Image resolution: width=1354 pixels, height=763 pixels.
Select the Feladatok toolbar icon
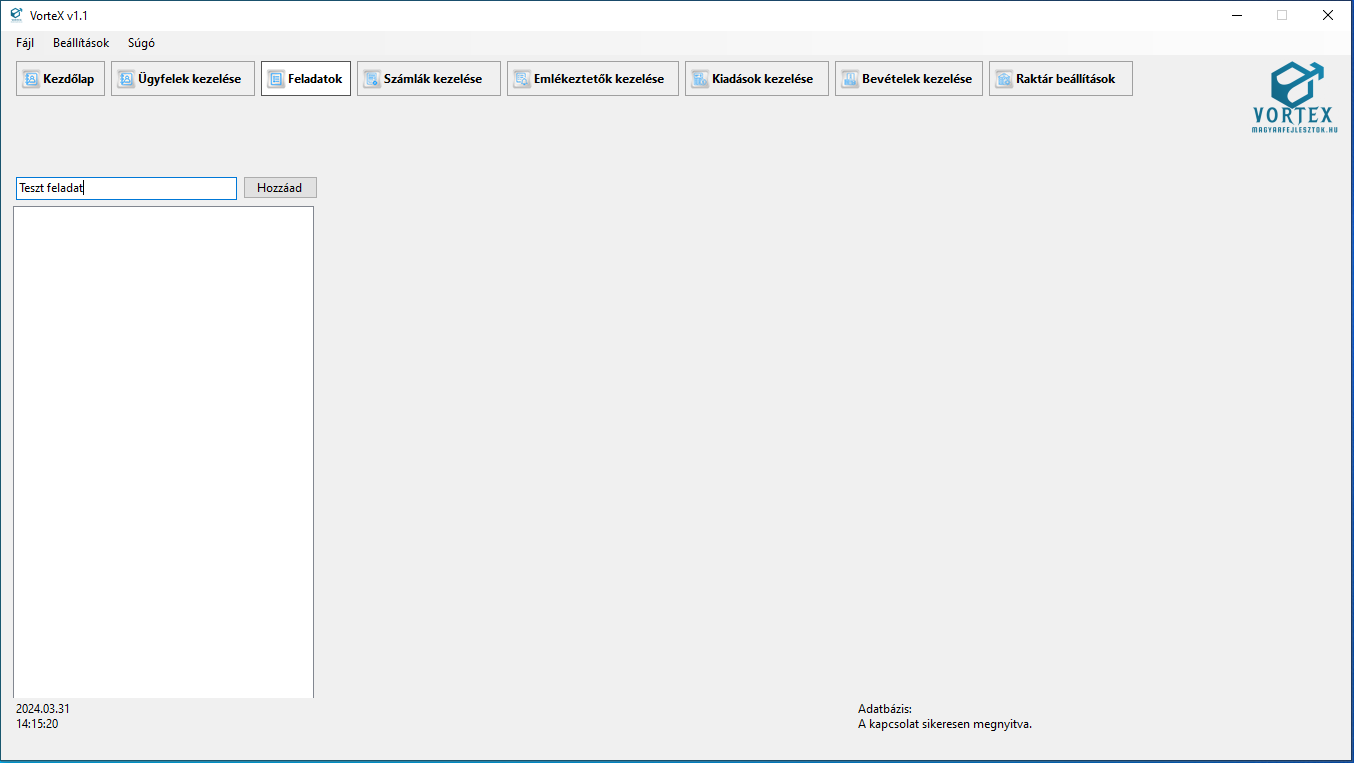pos(276,79)
